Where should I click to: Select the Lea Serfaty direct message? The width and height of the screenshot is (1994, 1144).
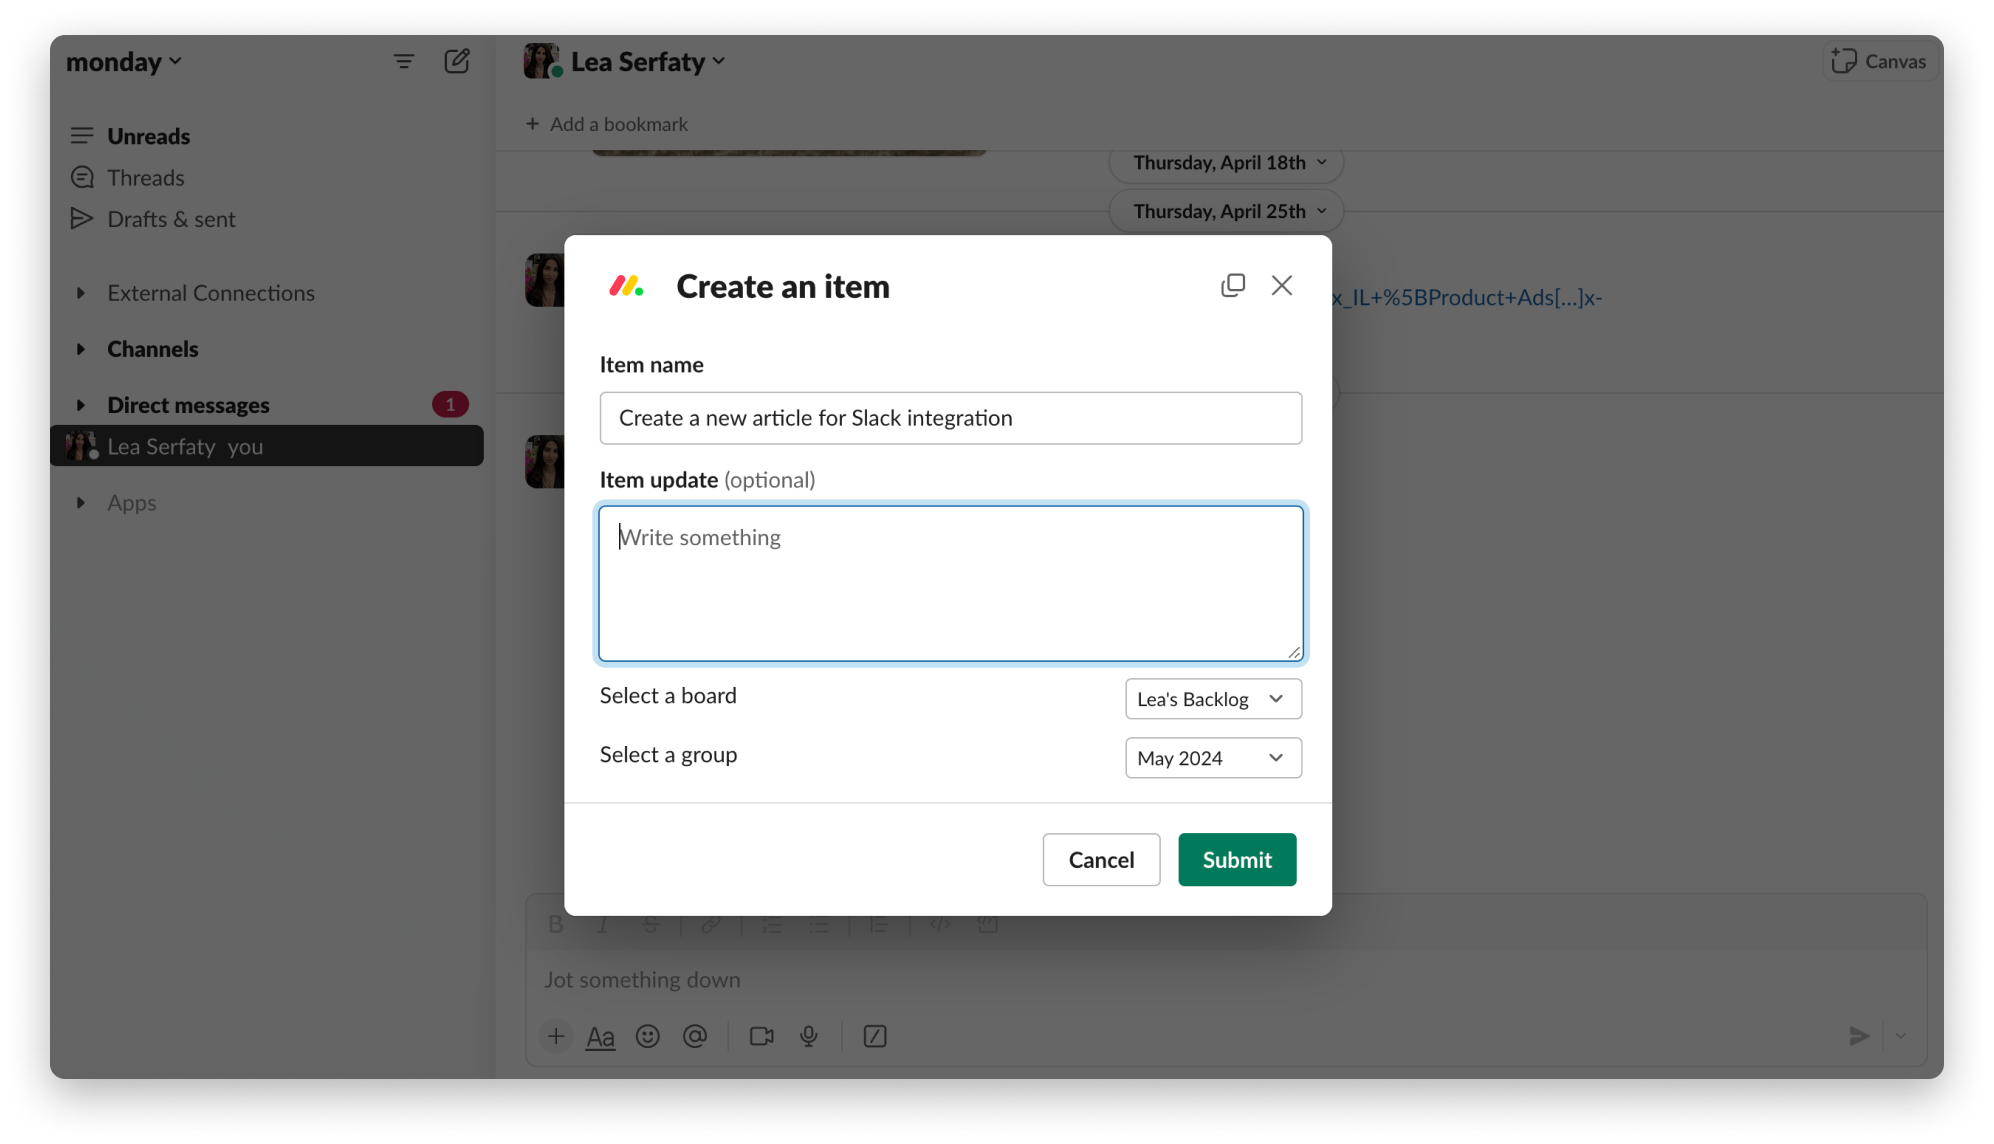(267, 447)
